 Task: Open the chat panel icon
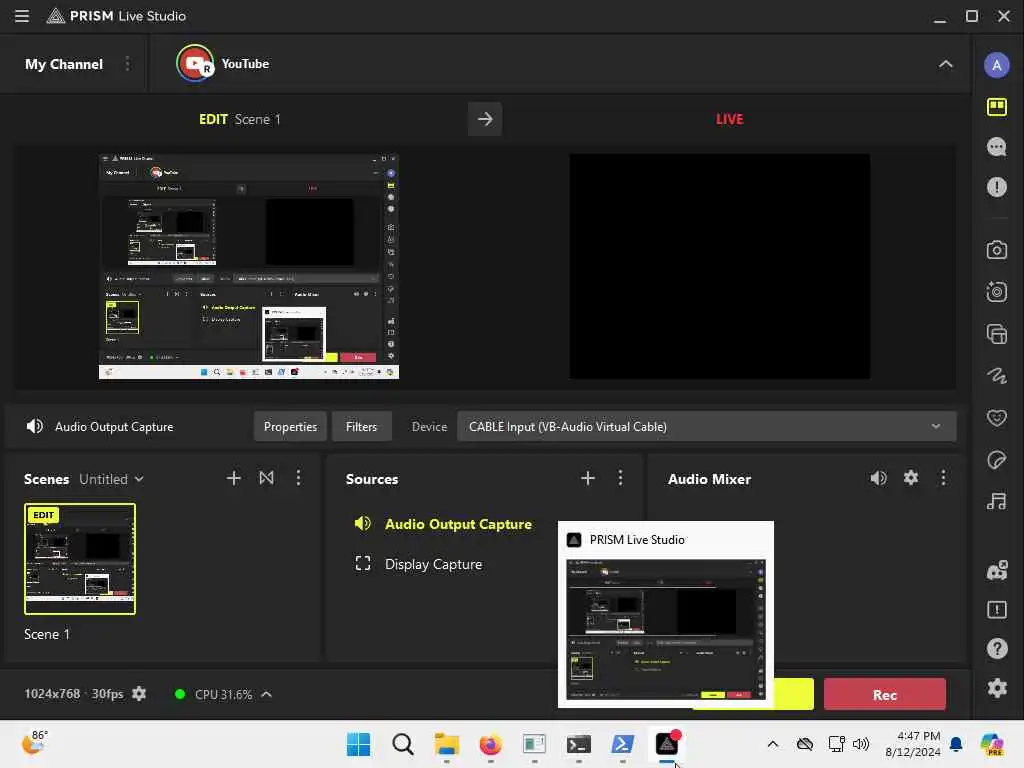996,147
